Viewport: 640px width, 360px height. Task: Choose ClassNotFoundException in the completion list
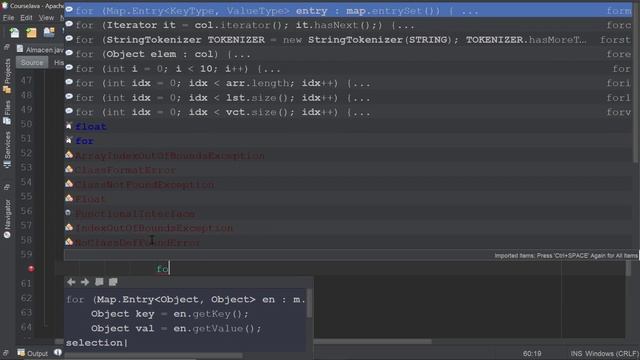pyautogui.click(x=349, y=184)
